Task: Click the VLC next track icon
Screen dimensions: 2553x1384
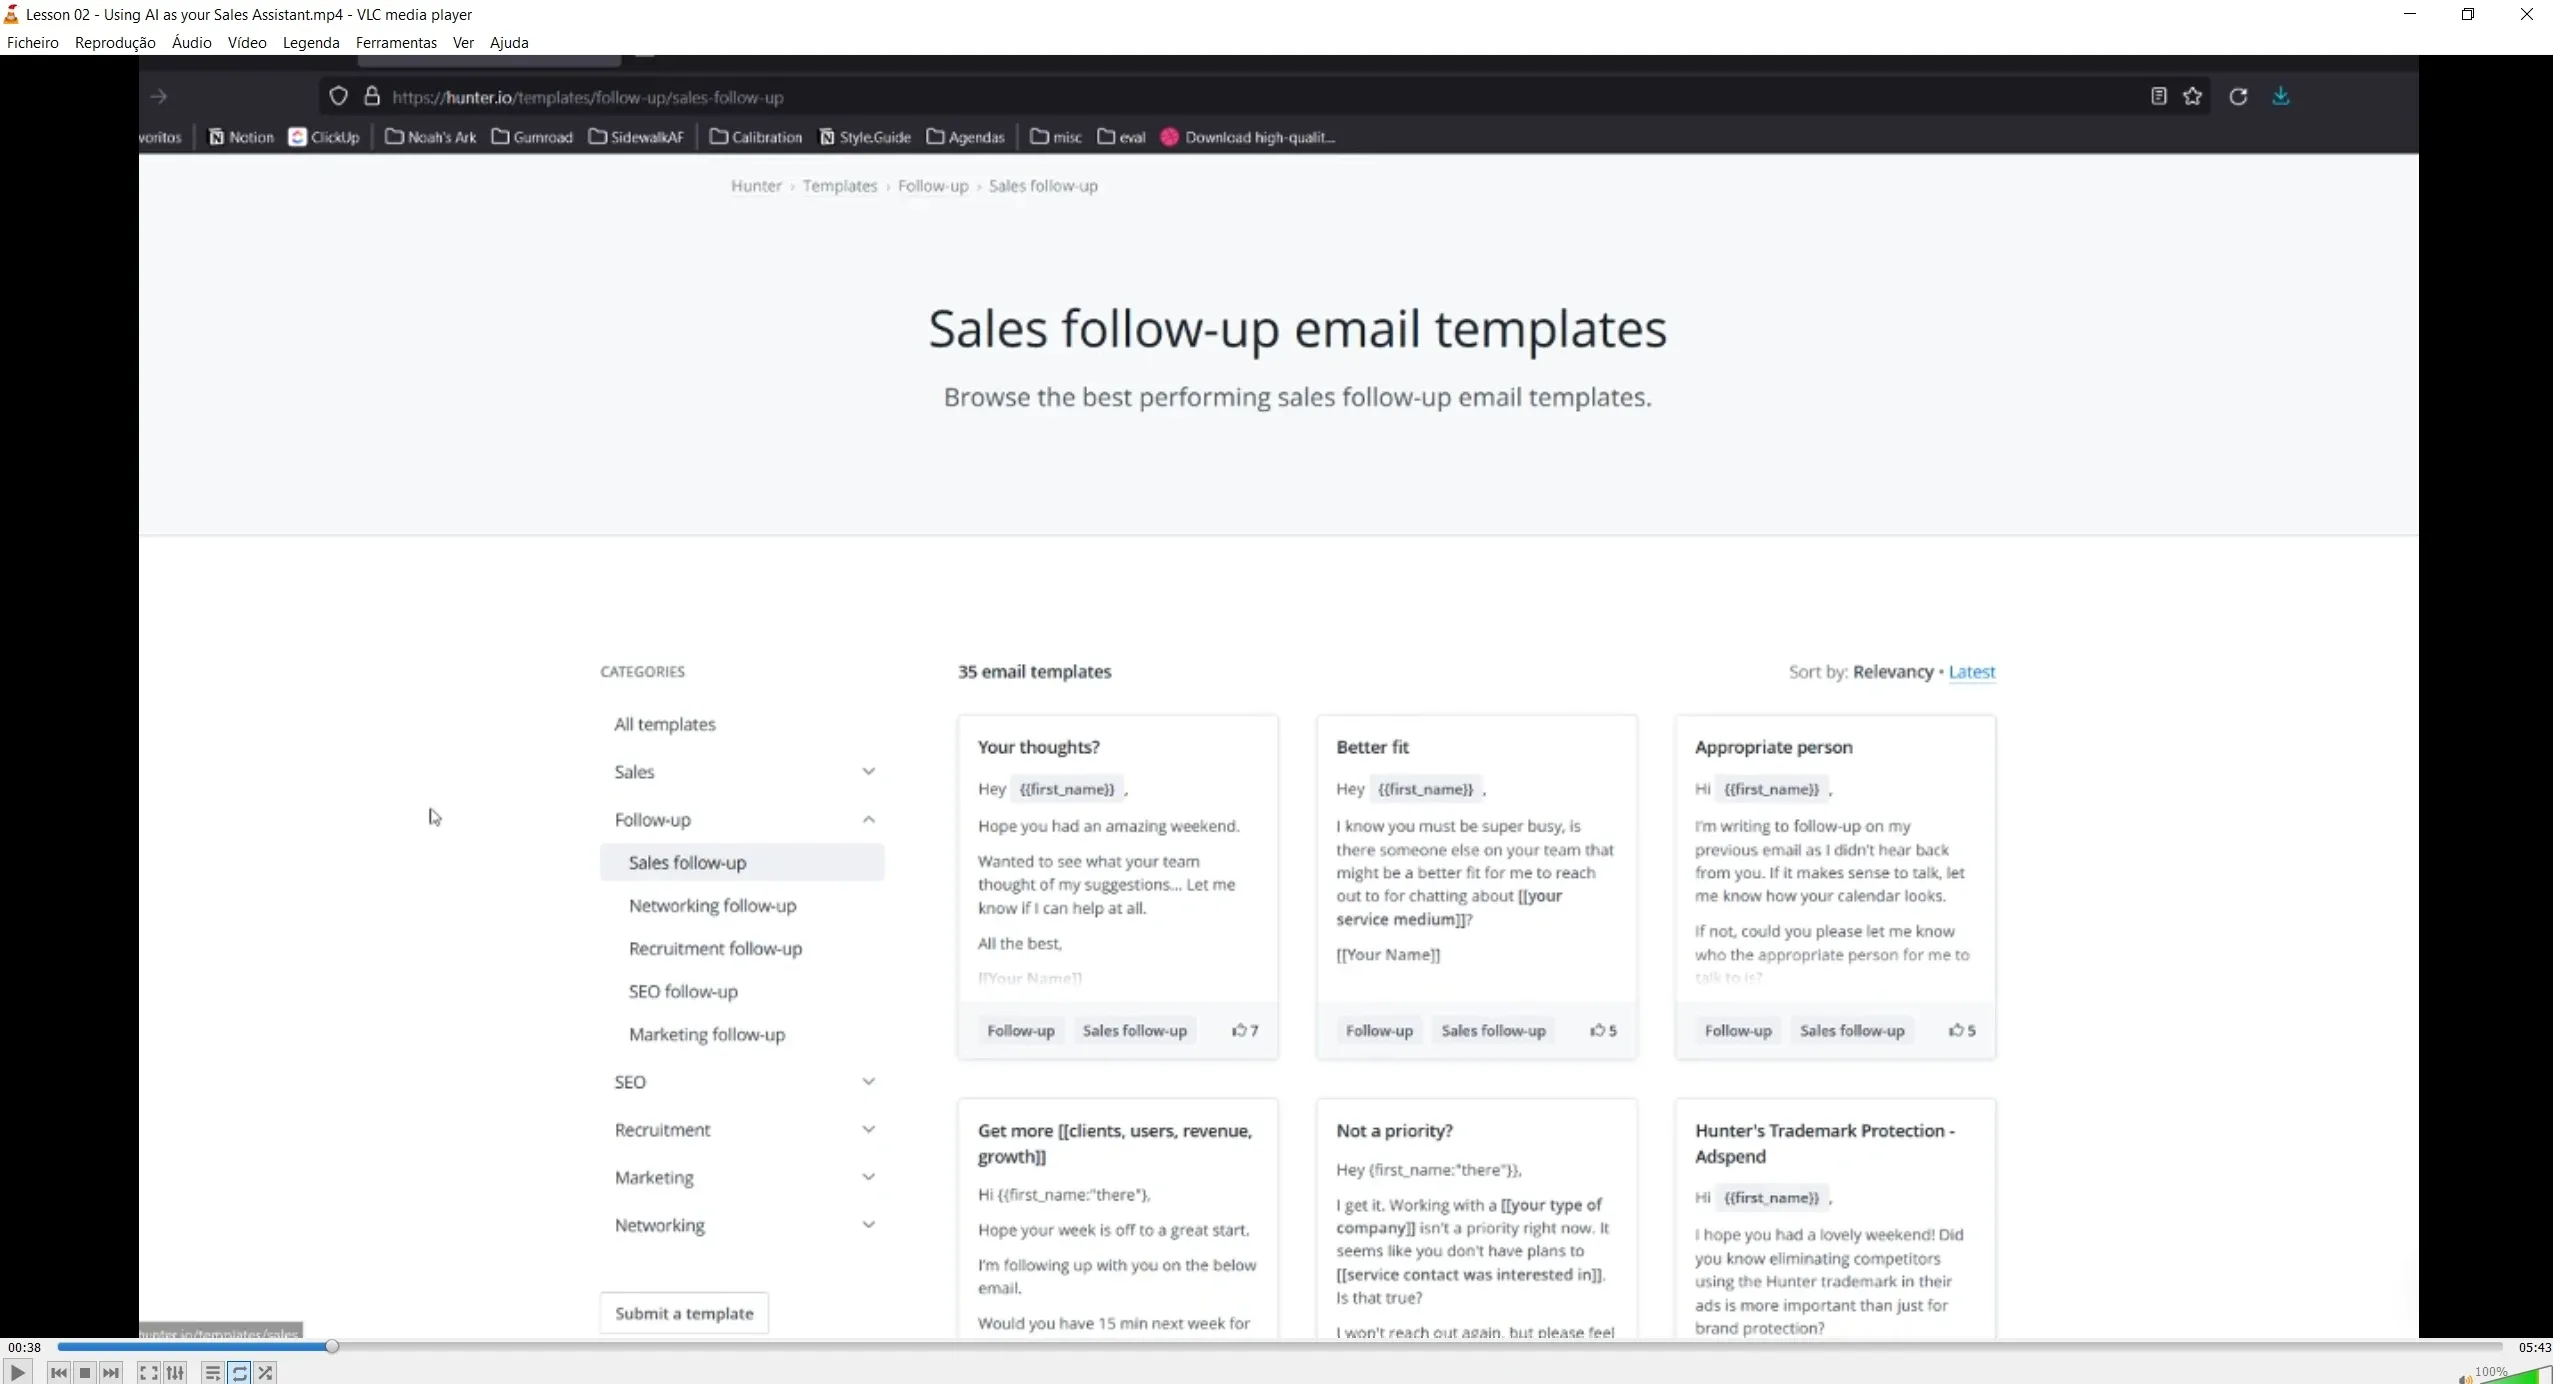Action: pos(109,1372)
